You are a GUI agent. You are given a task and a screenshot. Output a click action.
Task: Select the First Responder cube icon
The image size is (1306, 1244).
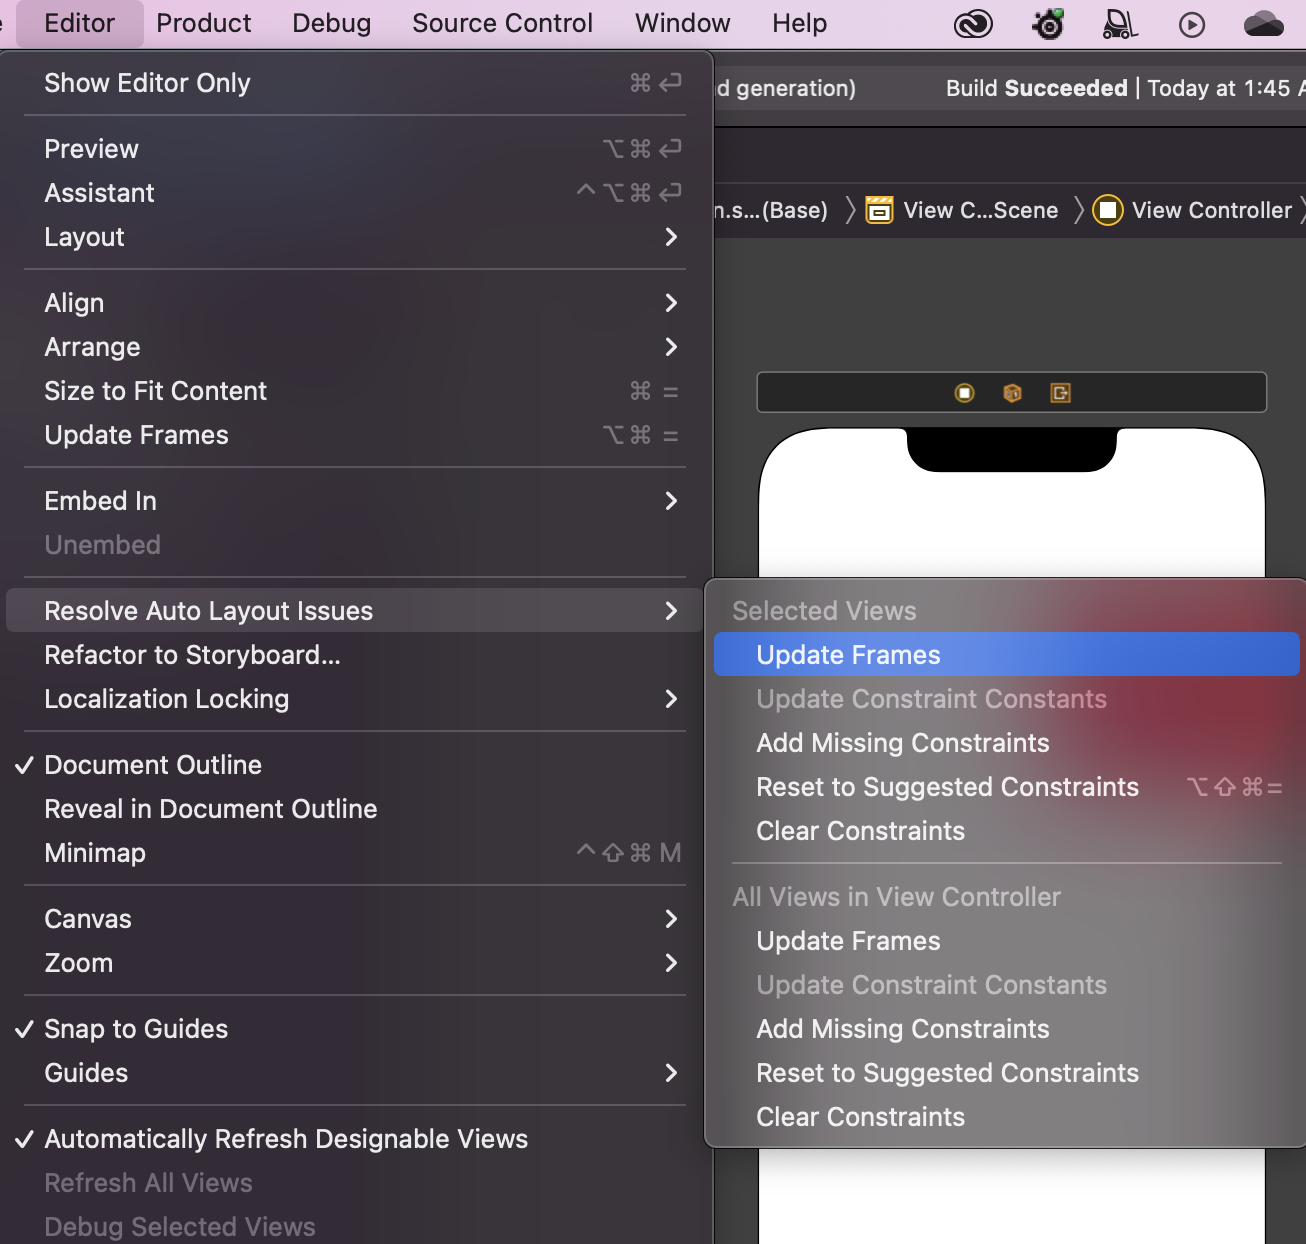[x=1012, y=393]
